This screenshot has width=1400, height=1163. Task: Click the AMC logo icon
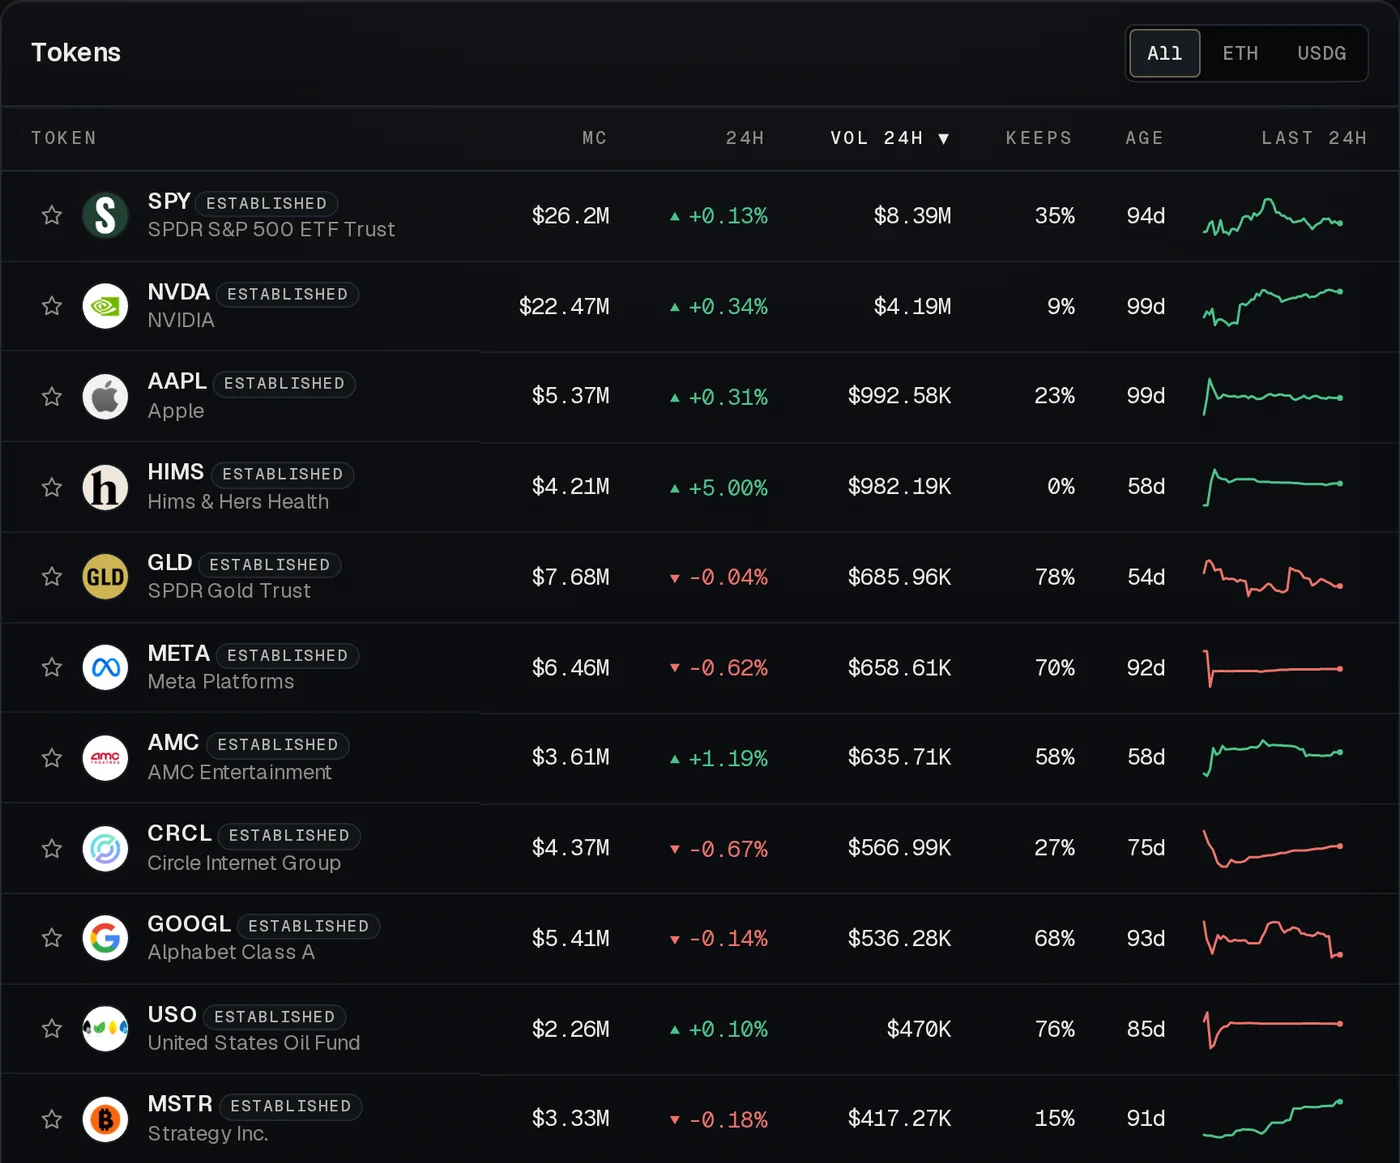(105, 758)
